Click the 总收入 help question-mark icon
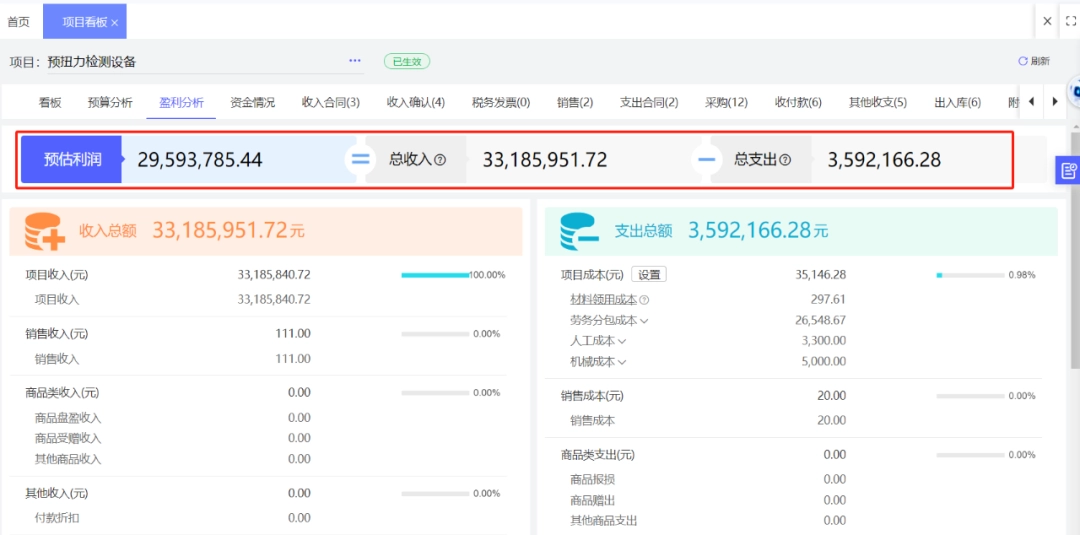This screenshot has width=1080, height=535. [440, 160]
